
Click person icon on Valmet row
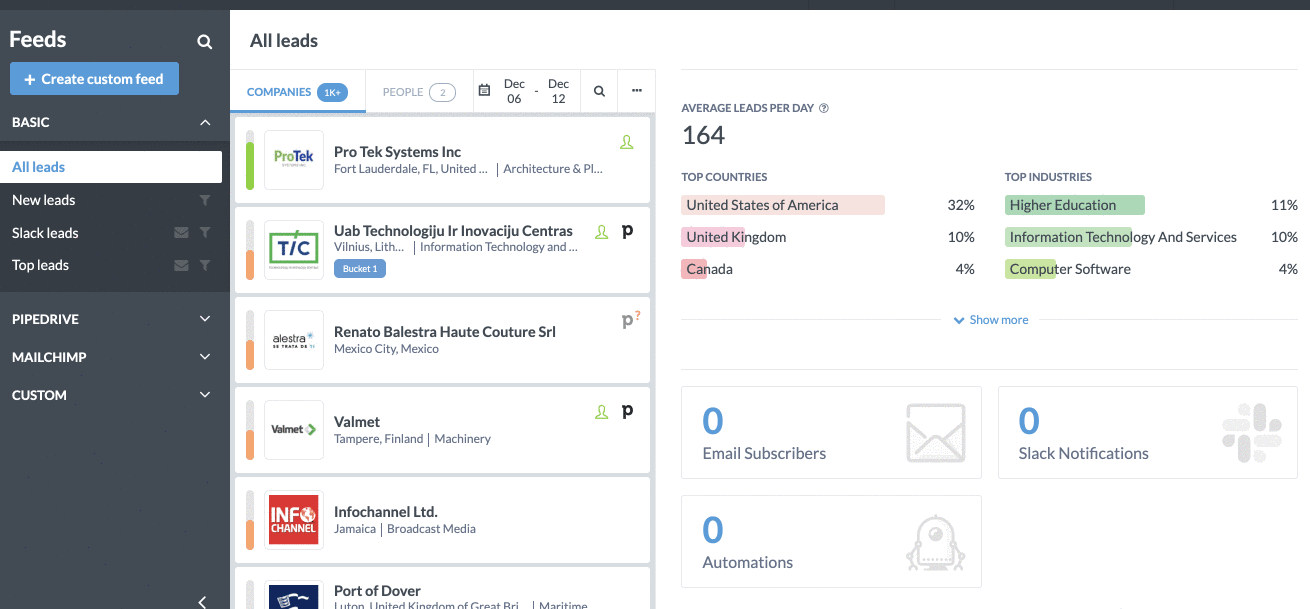(x=602, y=411)
